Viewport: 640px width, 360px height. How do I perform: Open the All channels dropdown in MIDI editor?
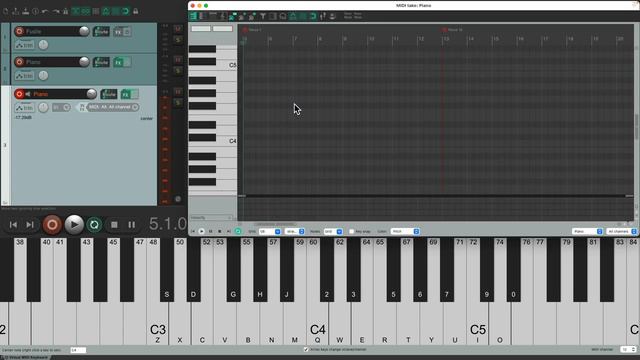pos(621,231)
